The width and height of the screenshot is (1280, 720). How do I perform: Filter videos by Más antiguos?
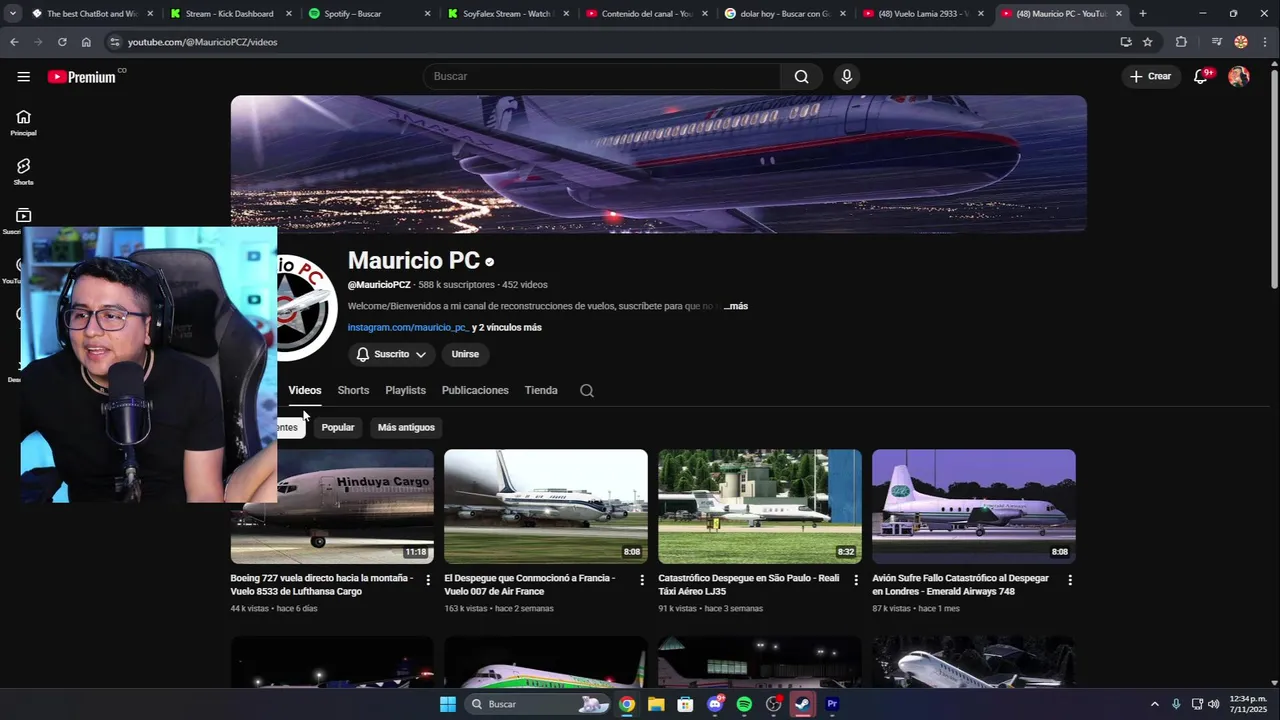point(406,427)
